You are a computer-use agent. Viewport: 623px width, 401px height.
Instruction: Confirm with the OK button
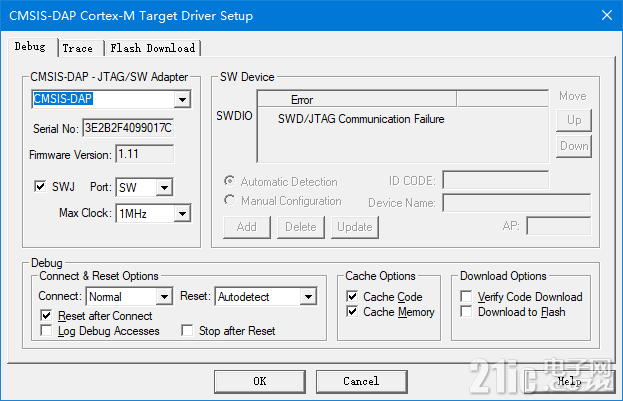pos(260,382)
